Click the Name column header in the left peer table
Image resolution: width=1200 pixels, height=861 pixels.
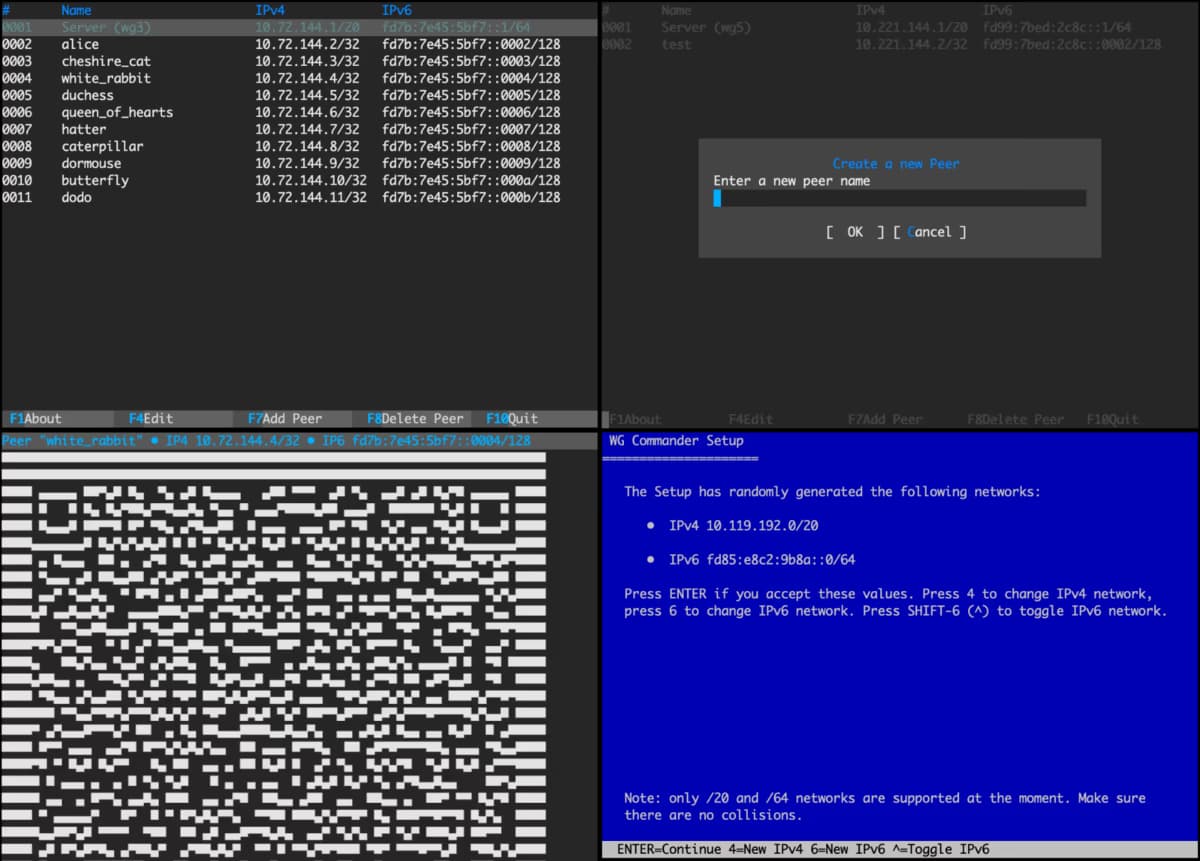pos(76,10)
